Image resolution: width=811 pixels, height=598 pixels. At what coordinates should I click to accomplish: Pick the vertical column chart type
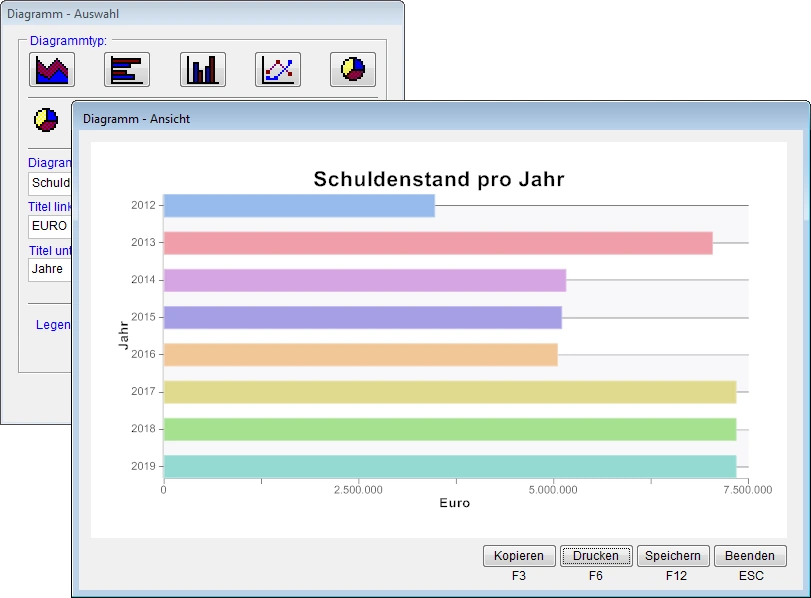tap(203, 70)
